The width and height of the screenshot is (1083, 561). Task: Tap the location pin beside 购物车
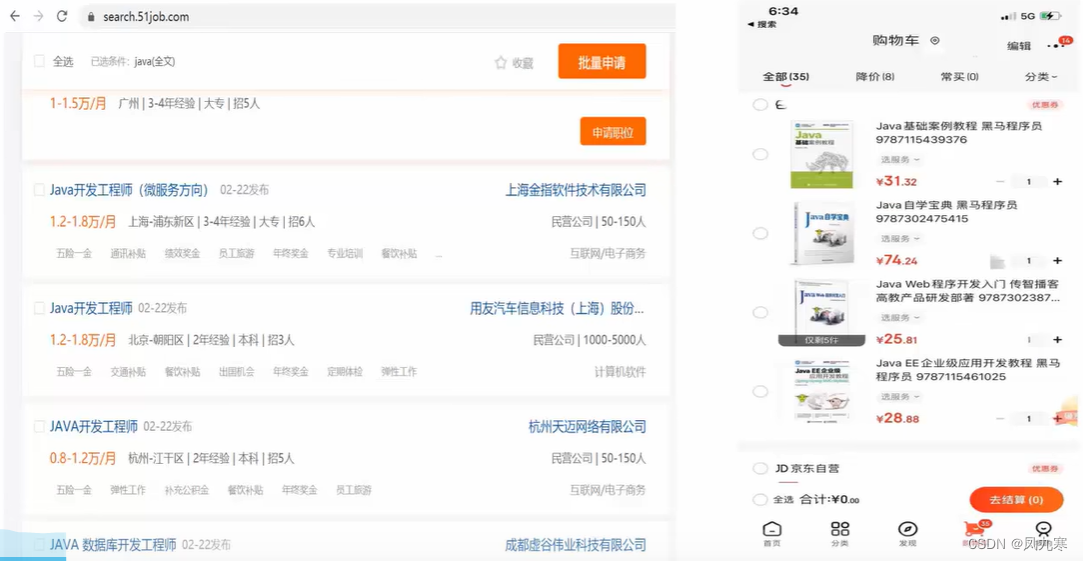click(x=935, y=41)
